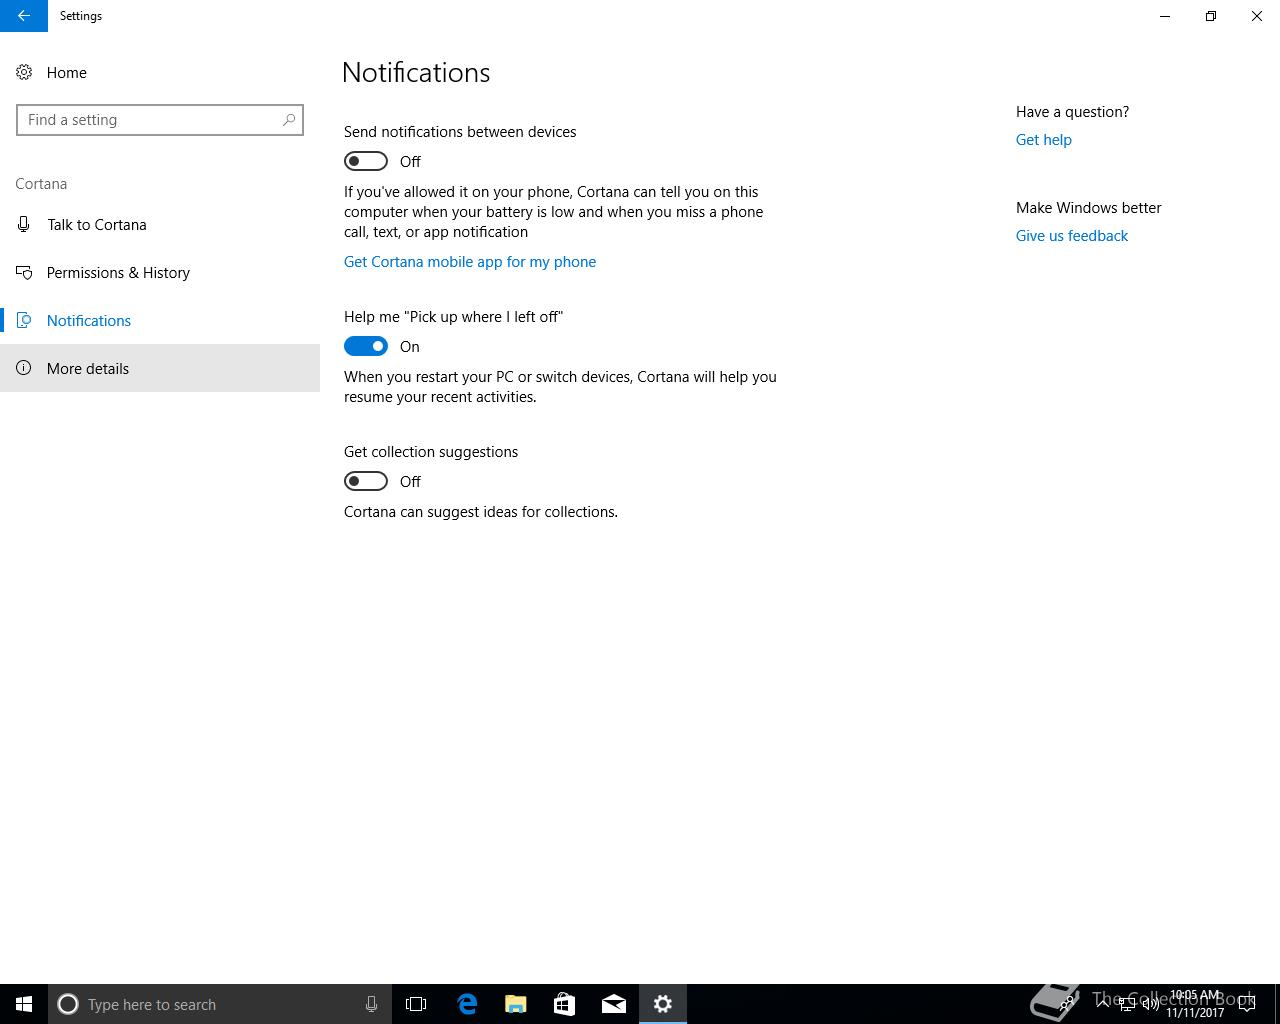This screenshot has width=1280, height=1024.
Task: Click the taskbar clock and date
Action: (1195, 1004)
